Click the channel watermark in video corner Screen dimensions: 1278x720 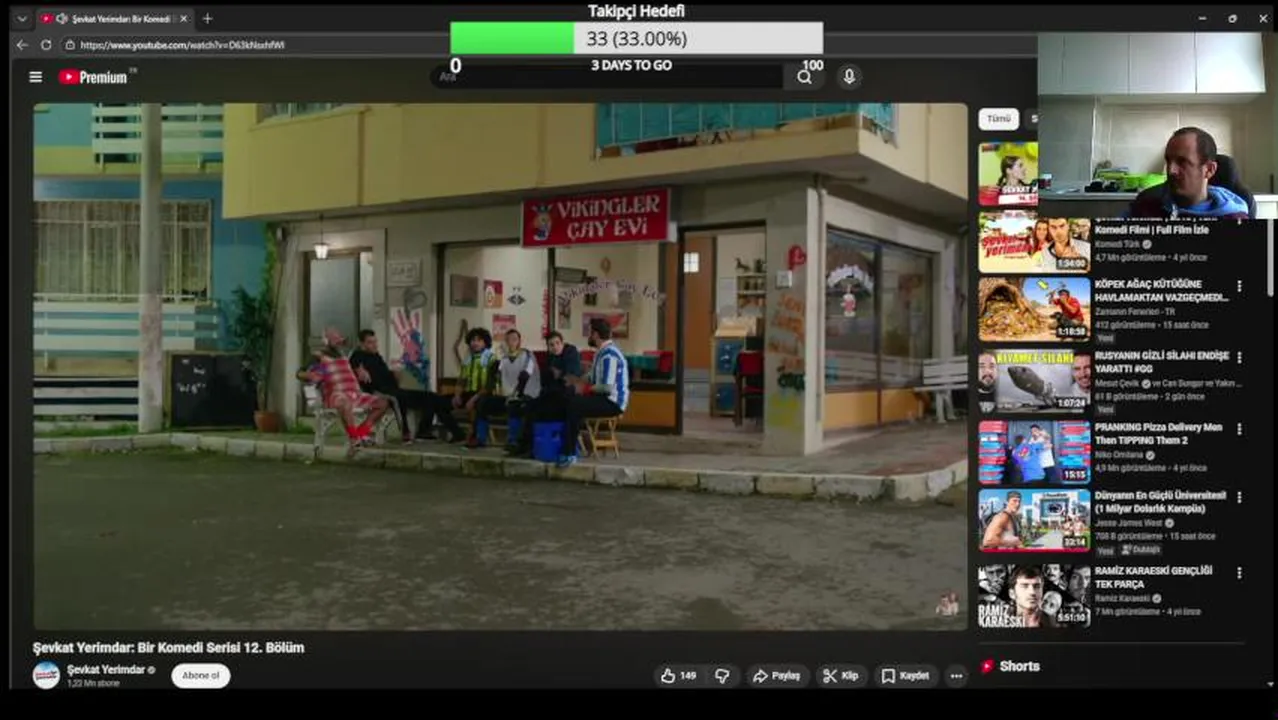point(946,604)
